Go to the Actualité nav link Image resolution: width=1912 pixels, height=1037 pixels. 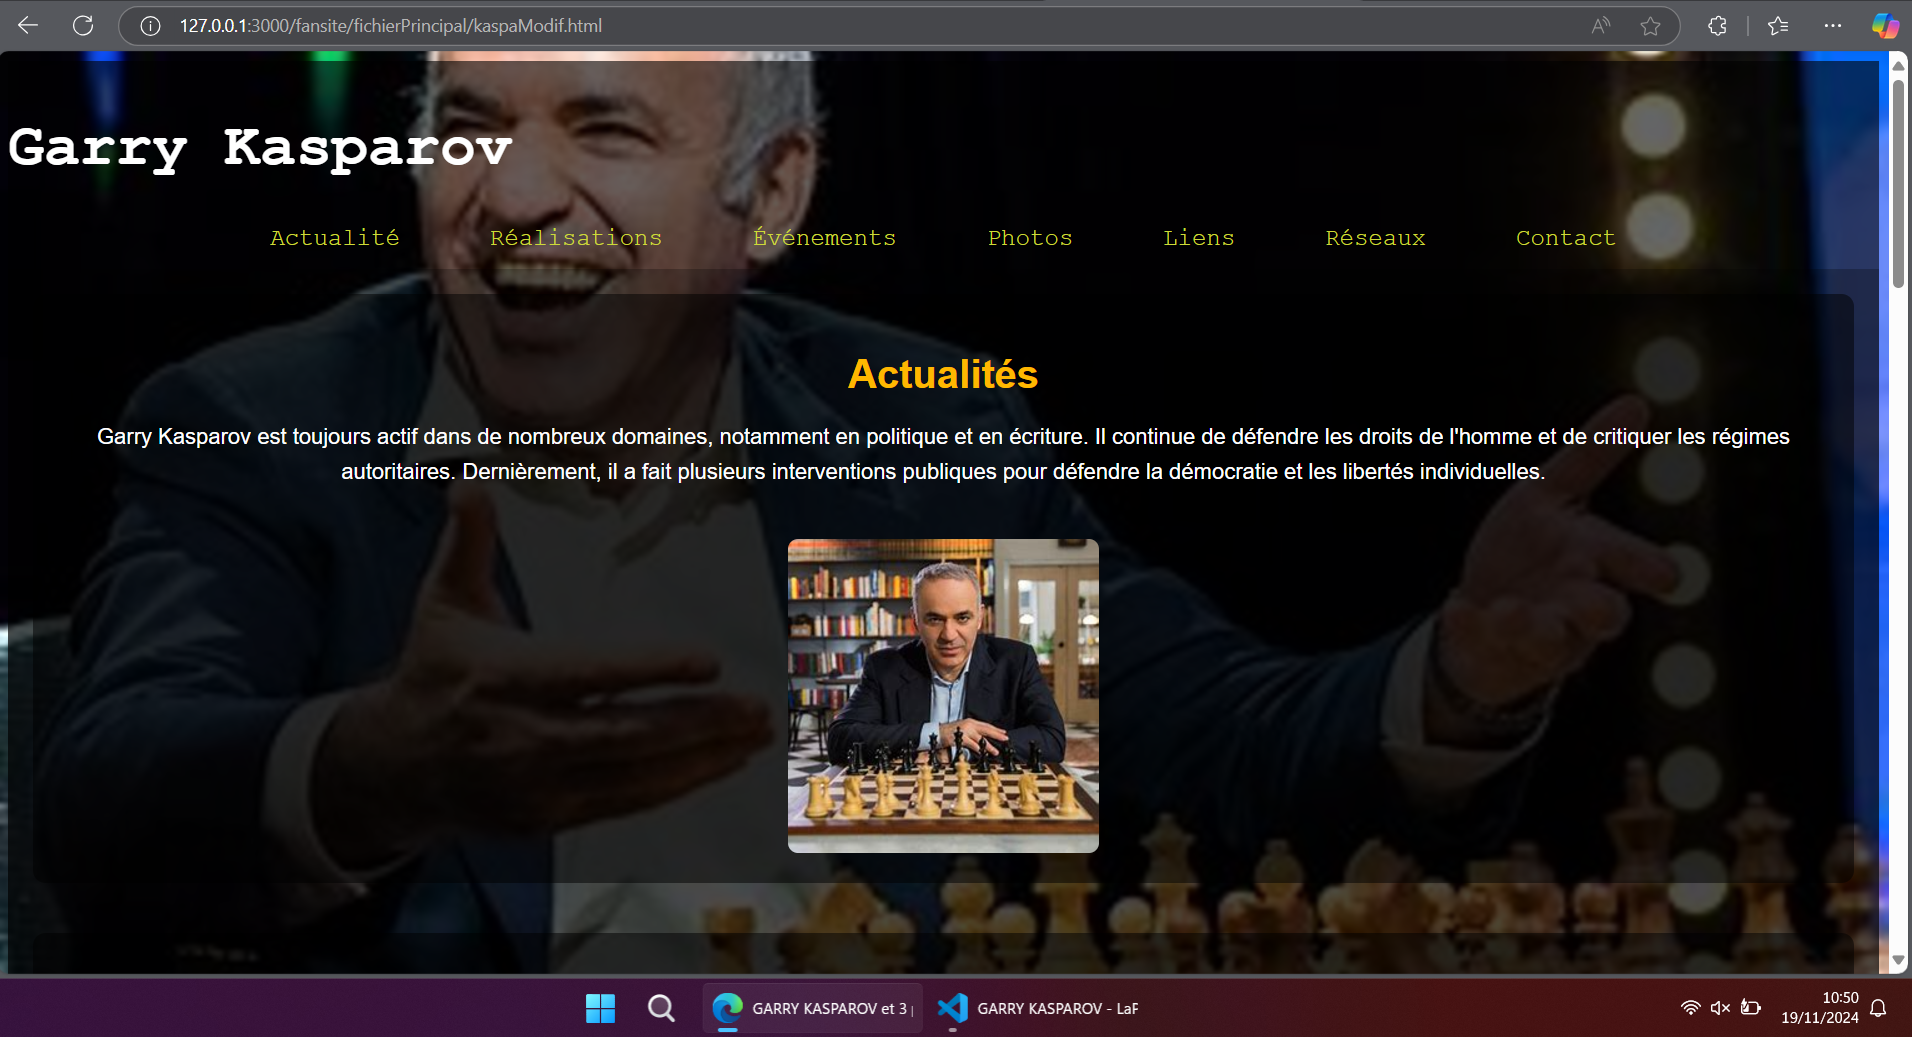click(334, 238)
